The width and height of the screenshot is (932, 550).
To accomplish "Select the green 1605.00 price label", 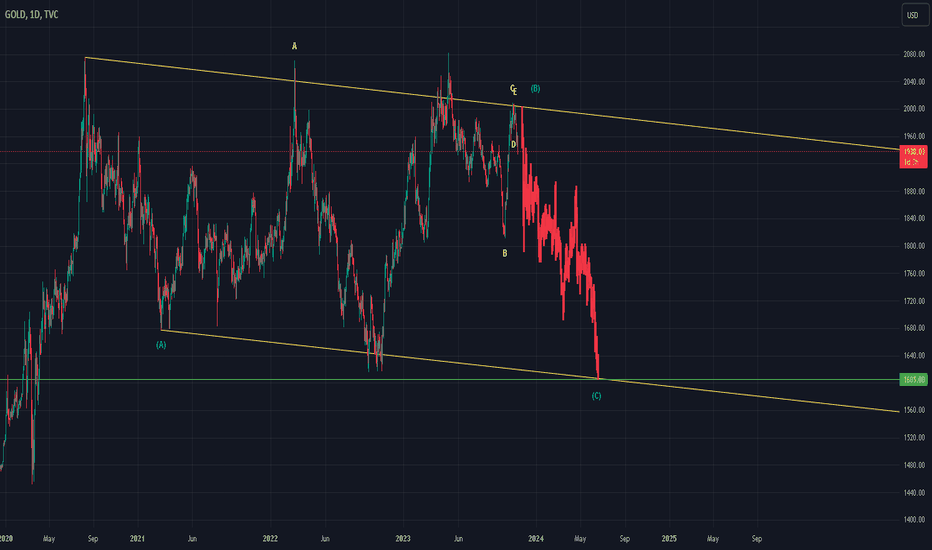I will (x=913, y=379).
